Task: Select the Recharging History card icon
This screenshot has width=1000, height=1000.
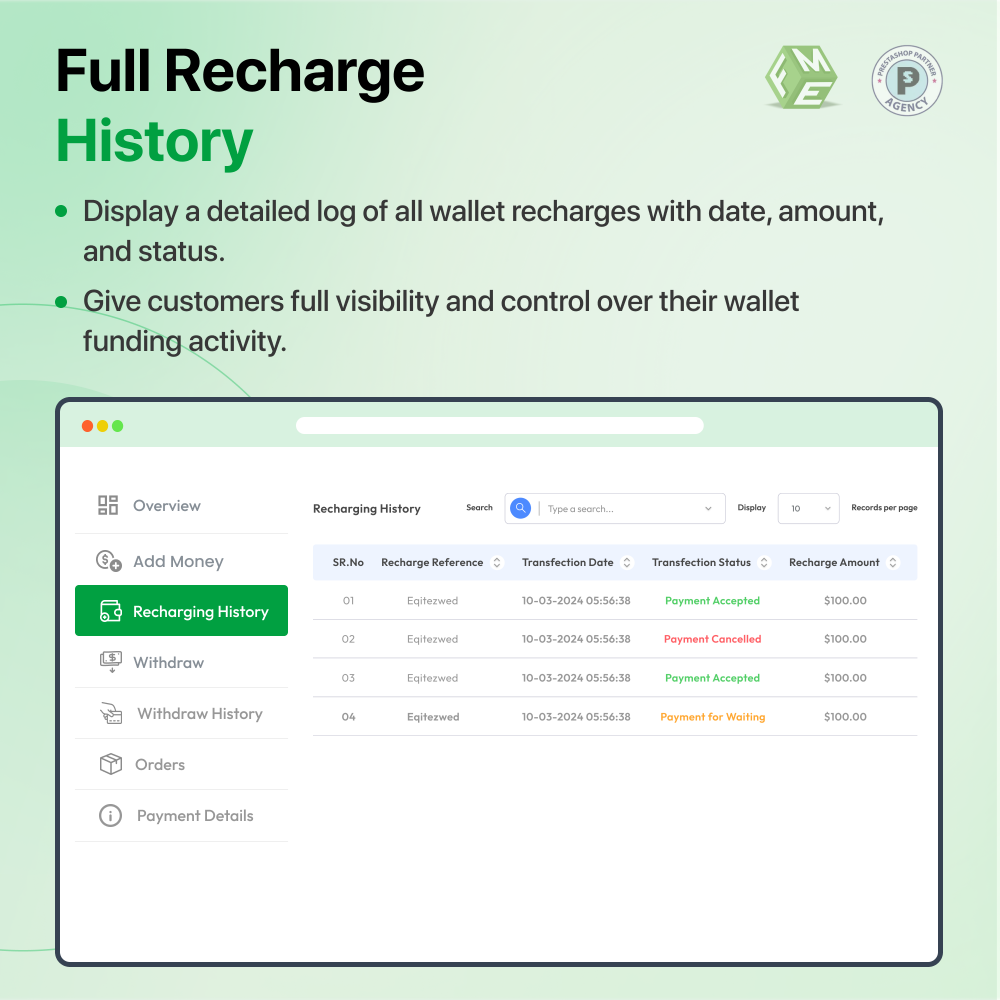Action: click(x=110, y=611)
